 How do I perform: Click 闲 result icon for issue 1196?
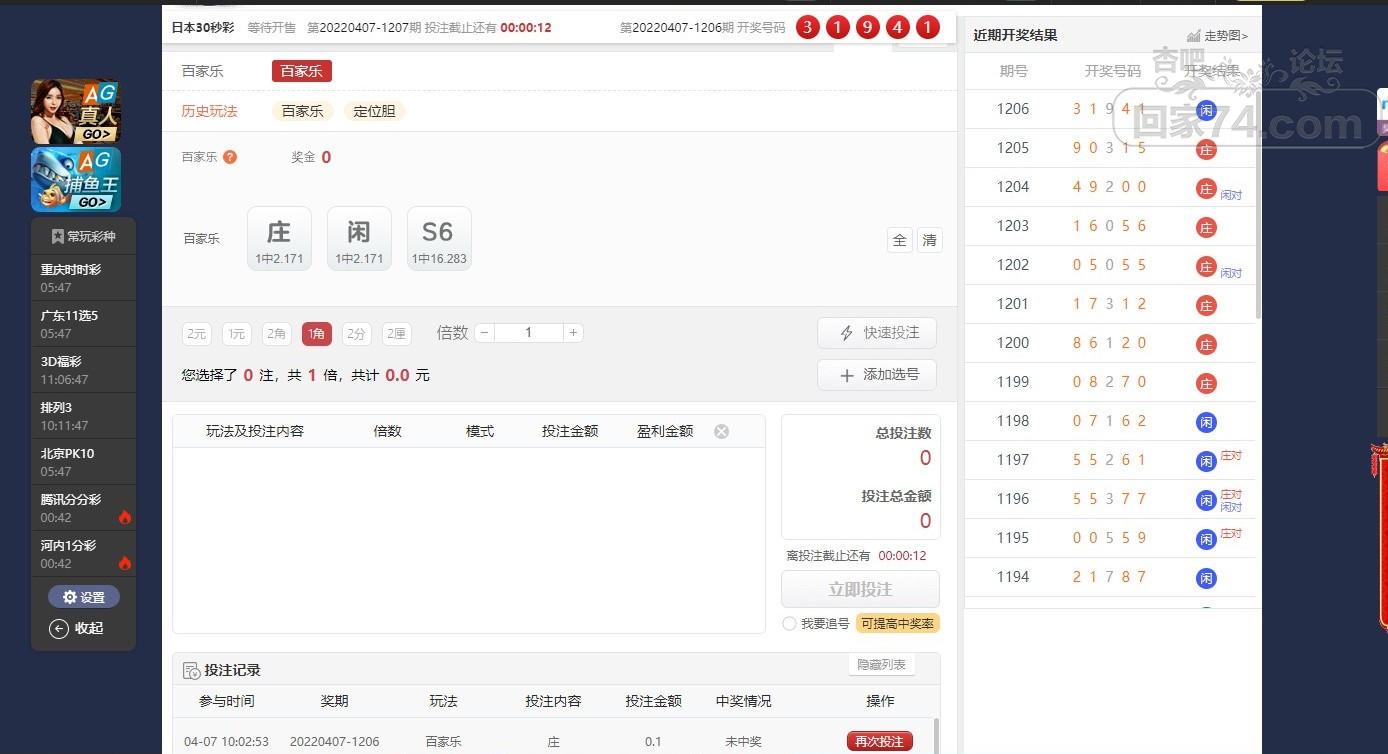click(x=1207, y=499)
